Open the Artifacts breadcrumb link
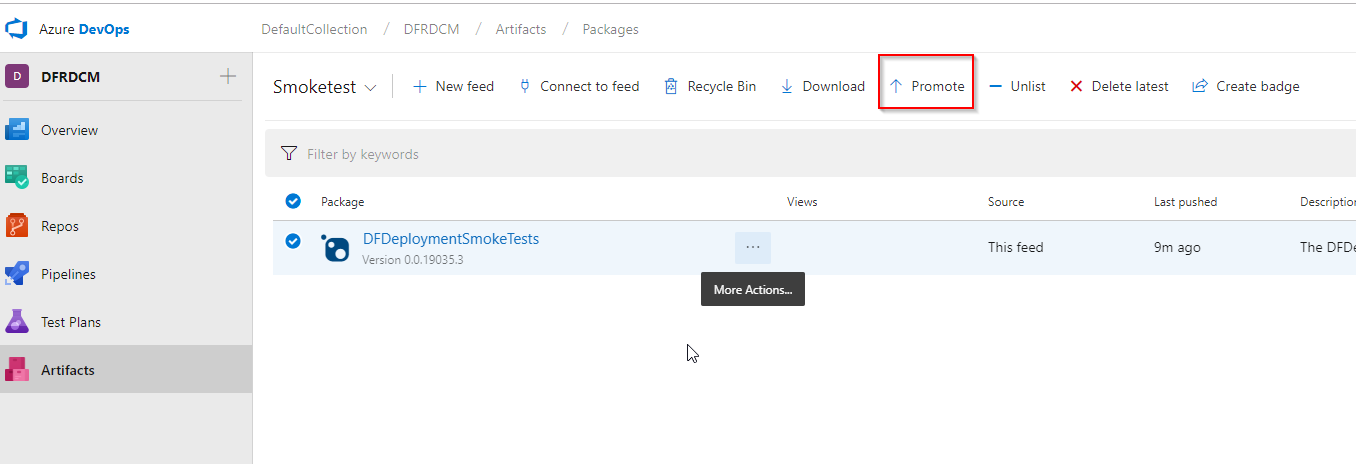This screenshot has width=1356, height=464. click(x=521, y=29)
